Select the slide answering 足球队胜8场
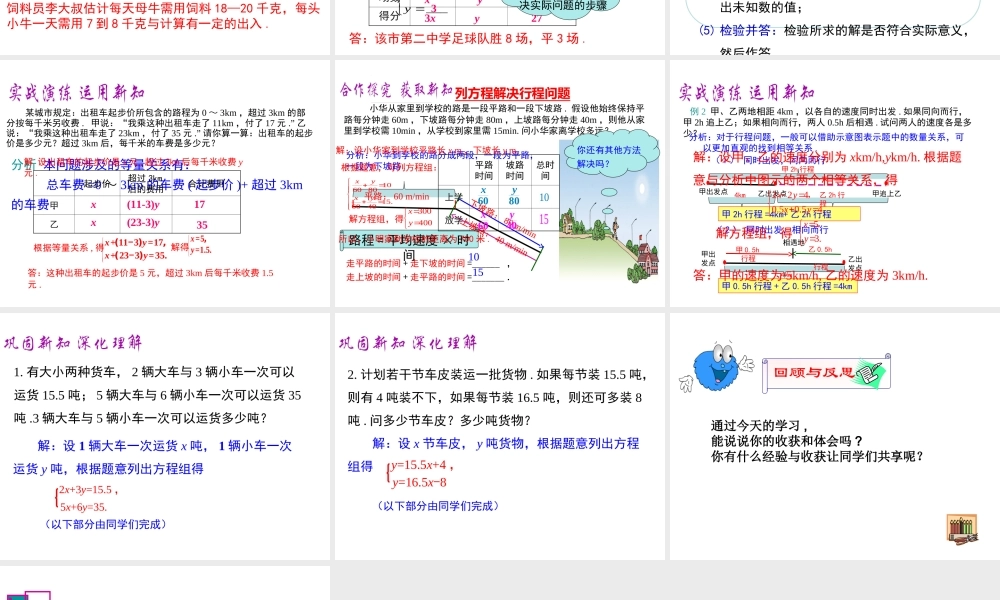This screenshot has height=600, width=1000. coord(499,27)
